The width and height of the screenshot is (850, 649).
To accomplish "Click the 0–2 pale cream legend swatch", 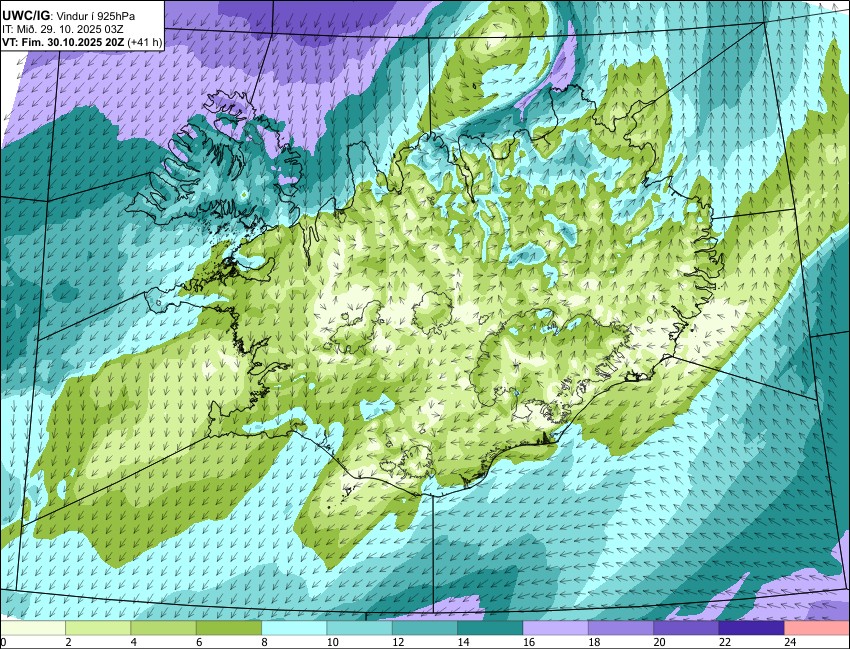I will click(x=33, y=628).
